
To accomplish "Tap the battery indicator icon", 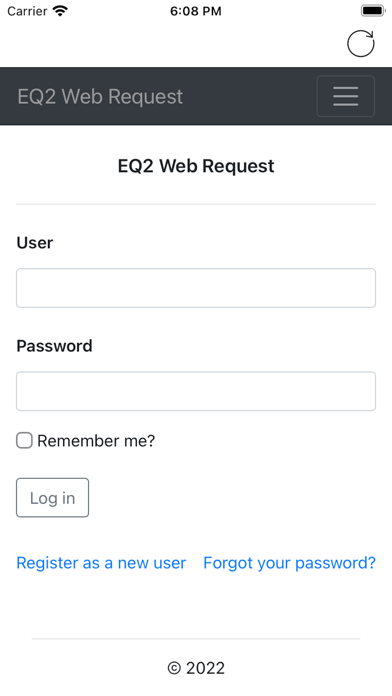I will [x=372, y=11].
